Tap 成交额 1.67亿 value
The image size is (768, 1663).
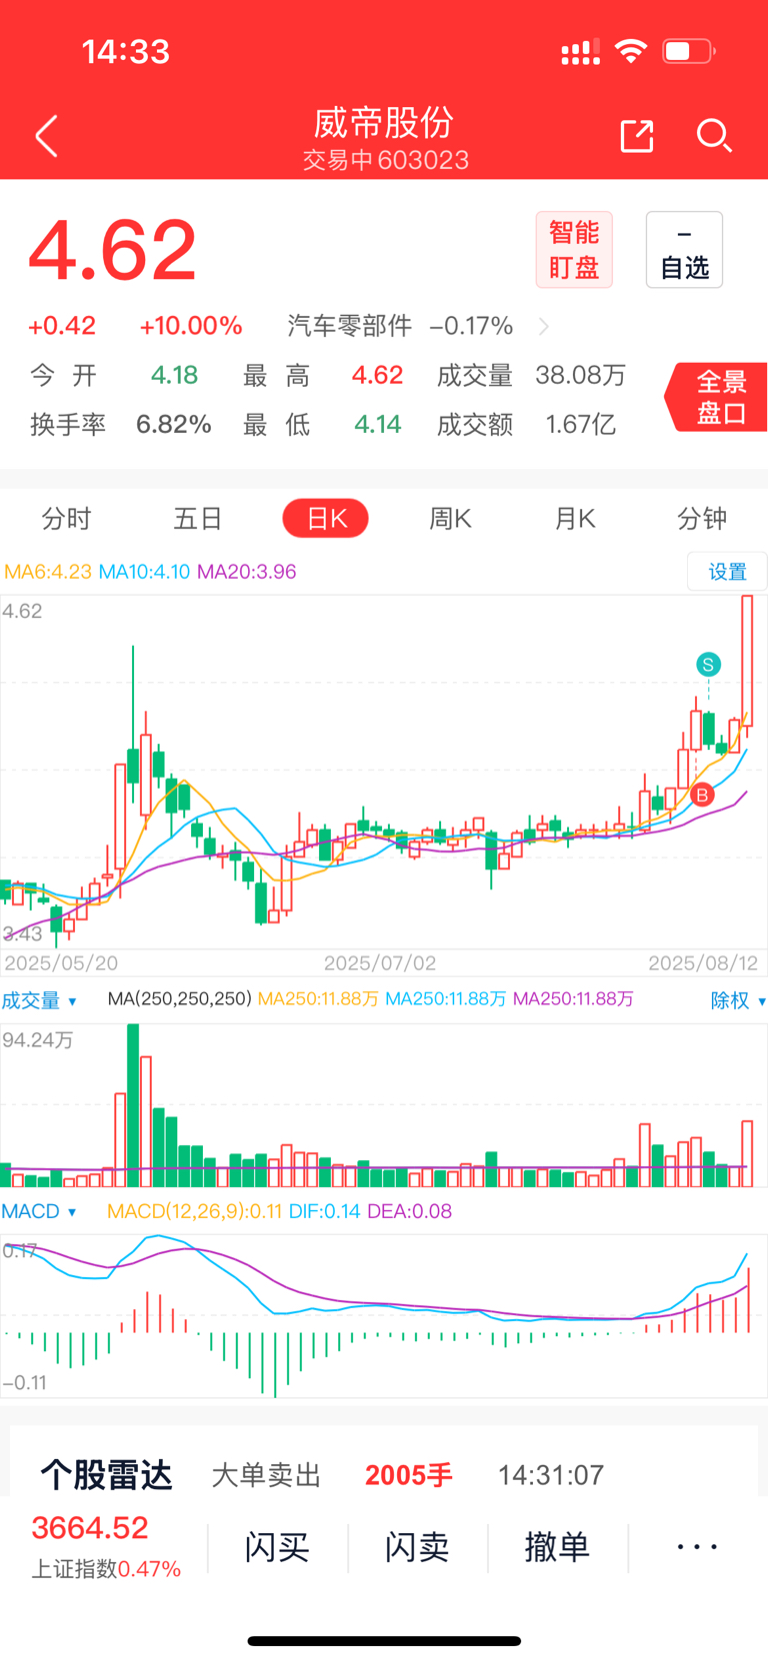pos(580,425)
